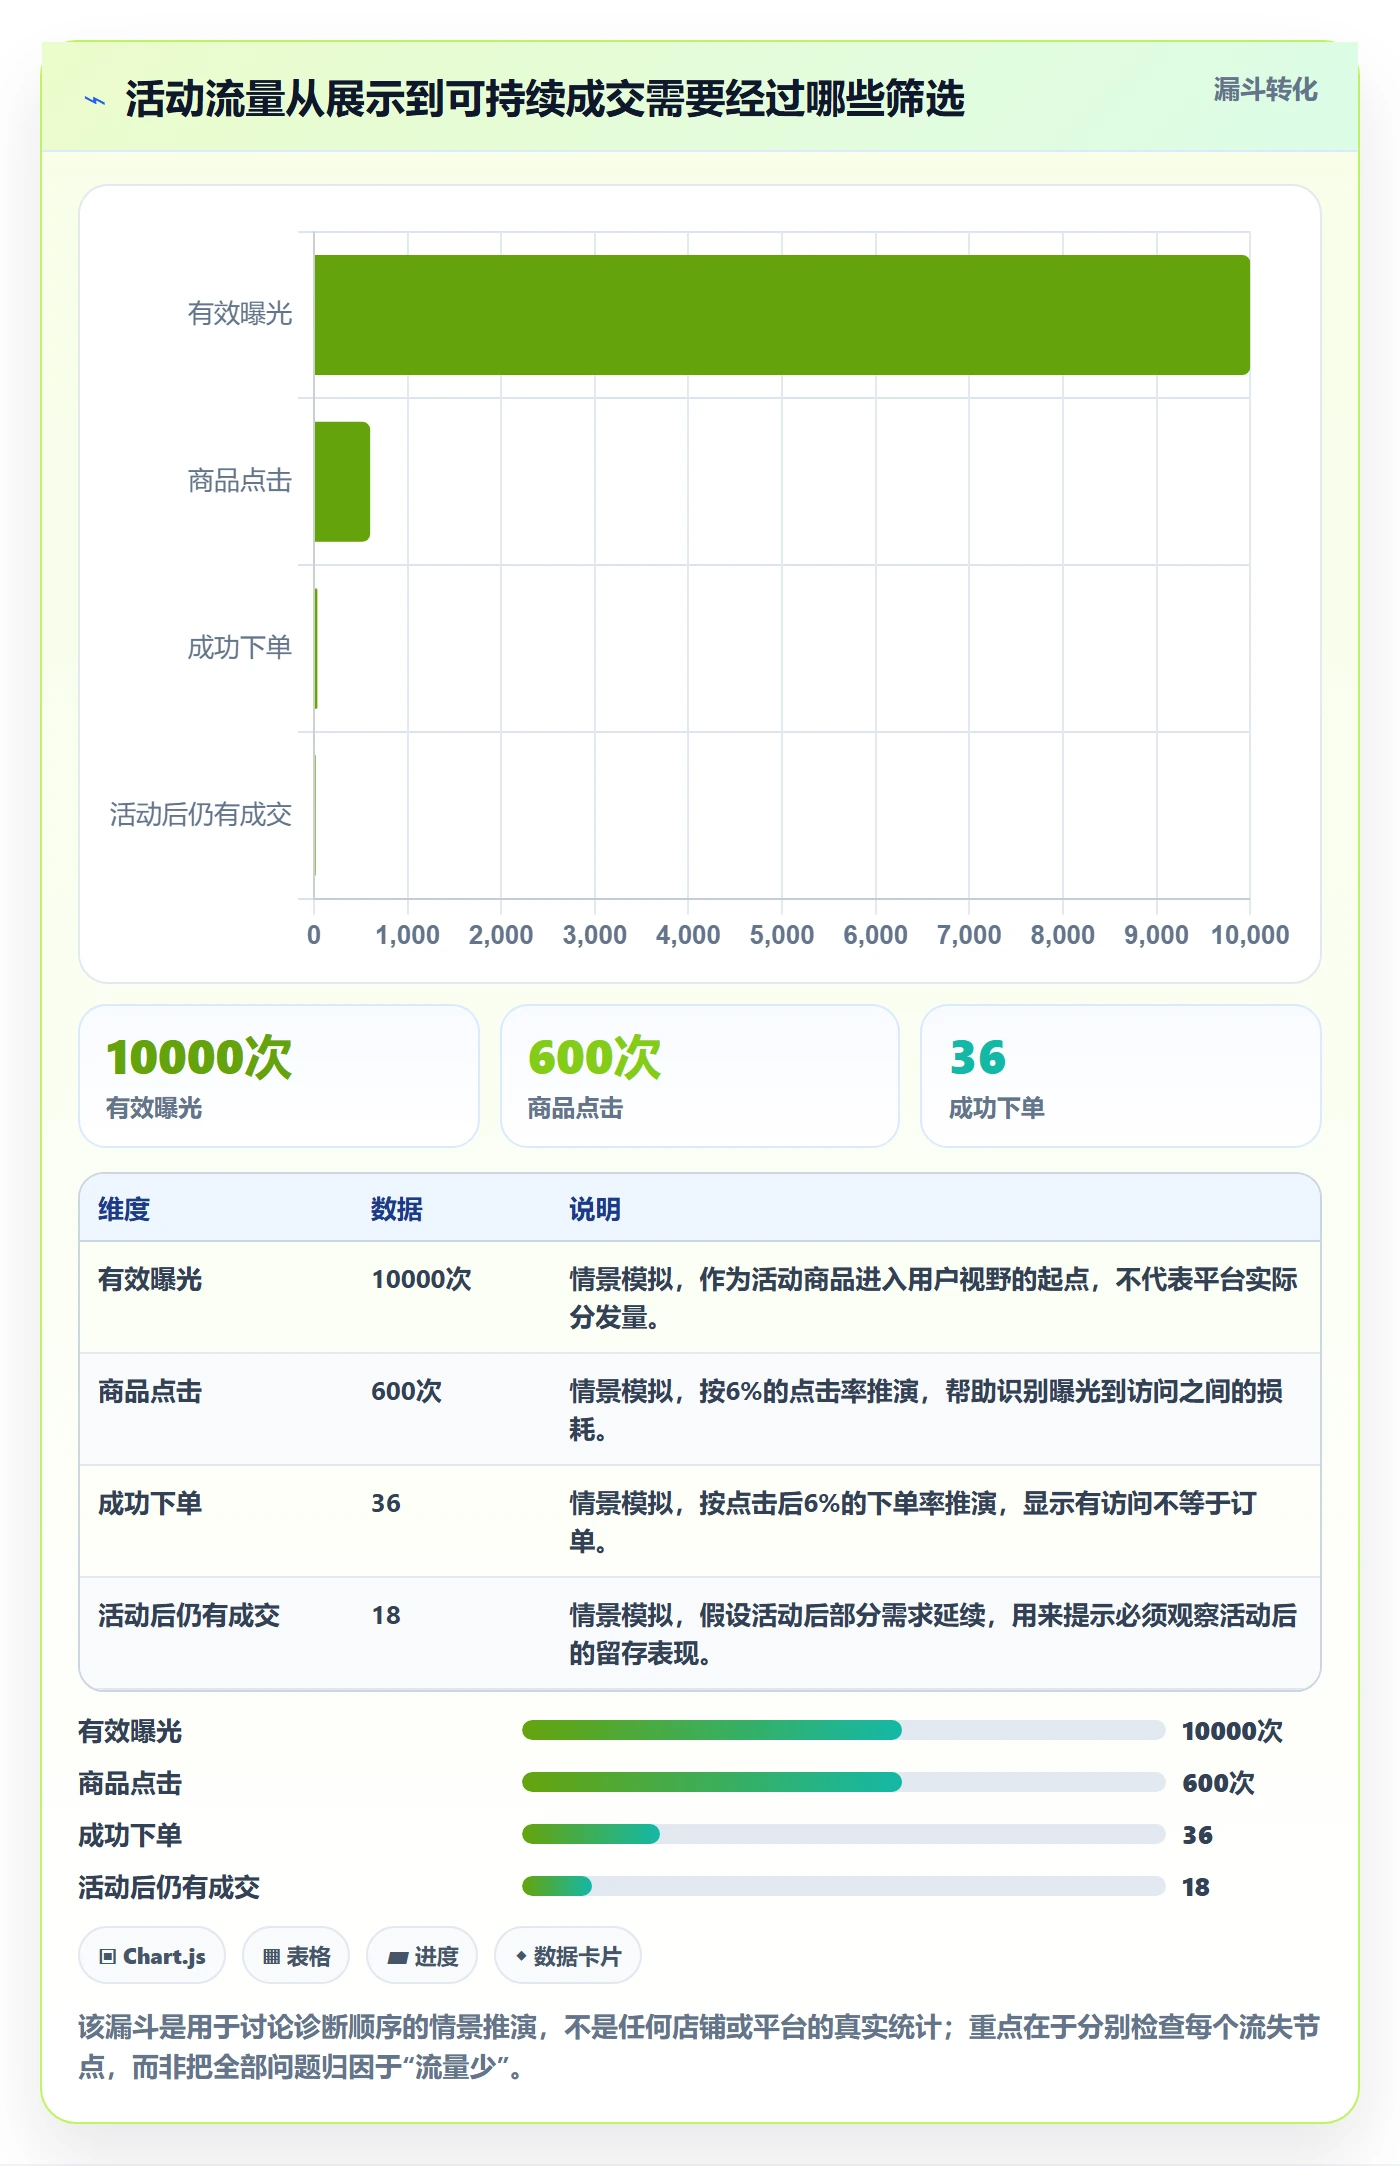The width and height of the screenshot is (1400, 2166).
Task: Click the 商品点击 chart axis label
Action: tap(240, 481)
